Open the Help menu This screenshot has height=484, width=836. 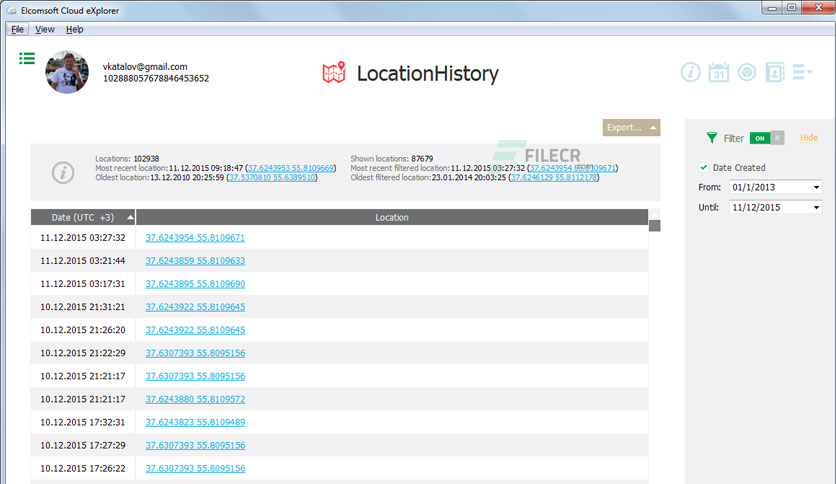tap(75, 29)
